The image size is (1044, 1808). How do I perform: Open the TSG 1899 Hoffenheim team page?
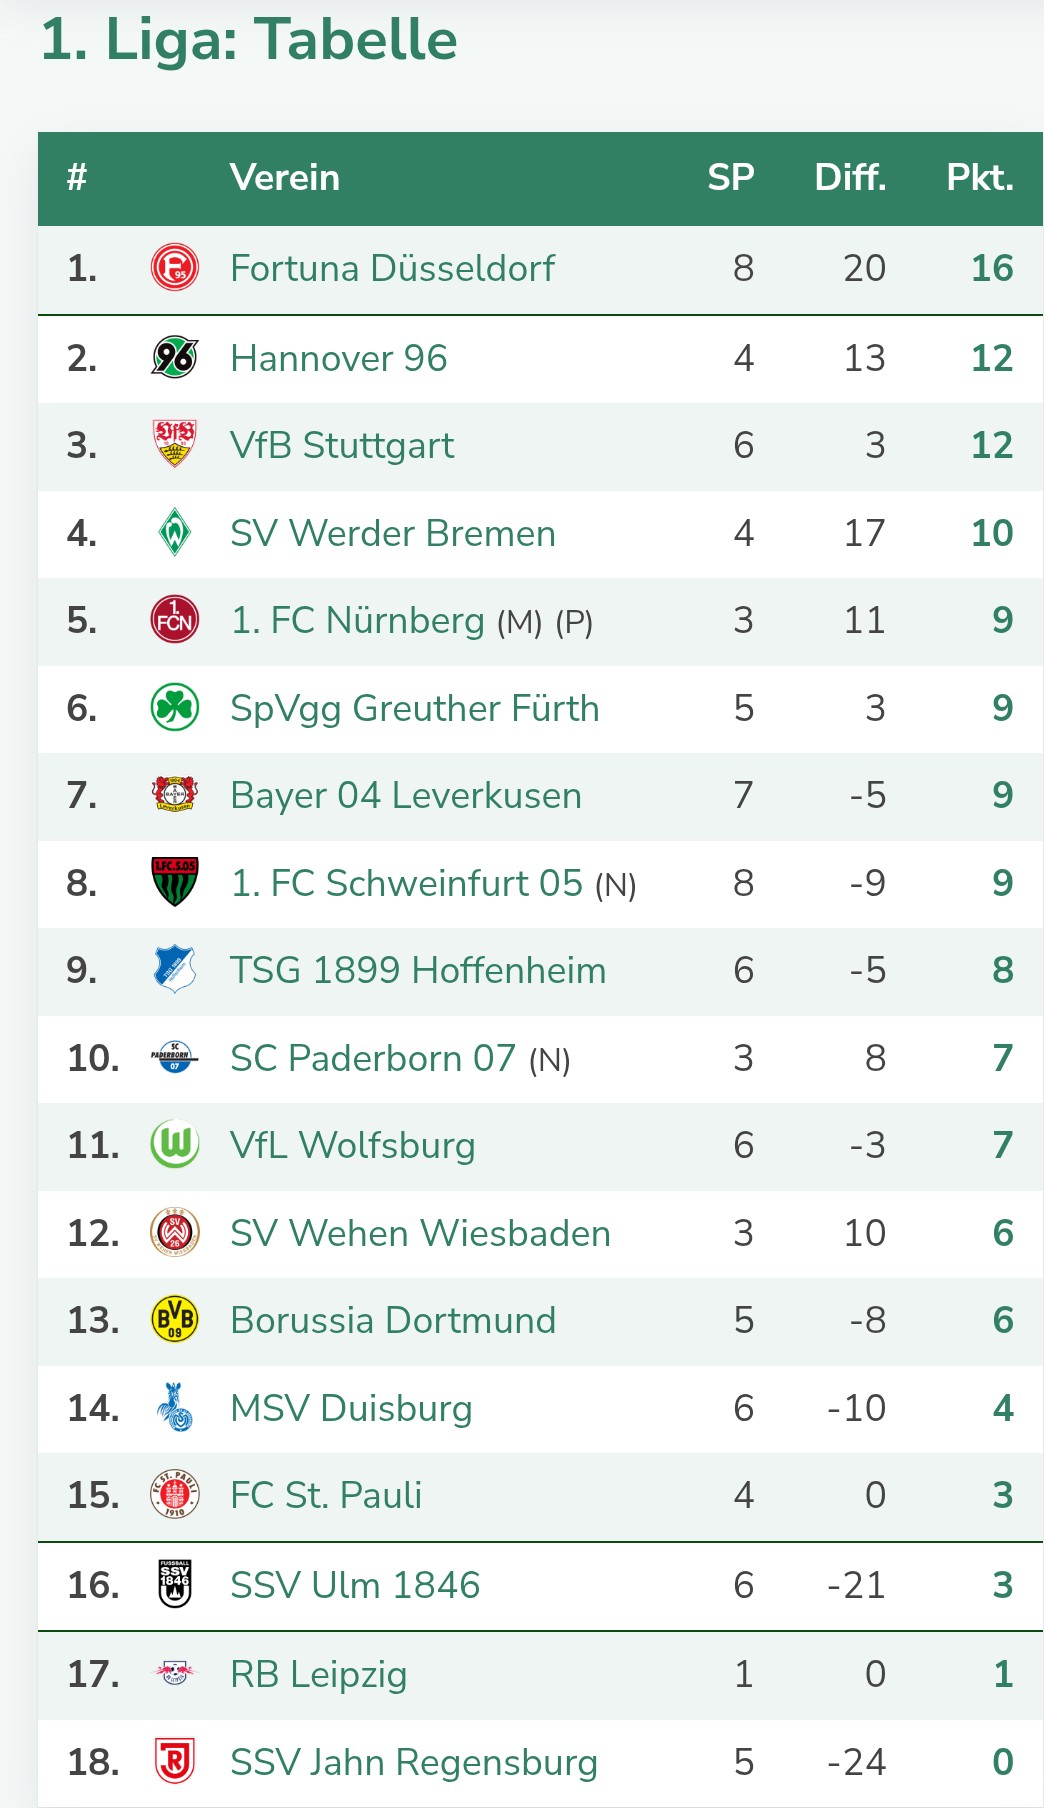tap(417, 970)
